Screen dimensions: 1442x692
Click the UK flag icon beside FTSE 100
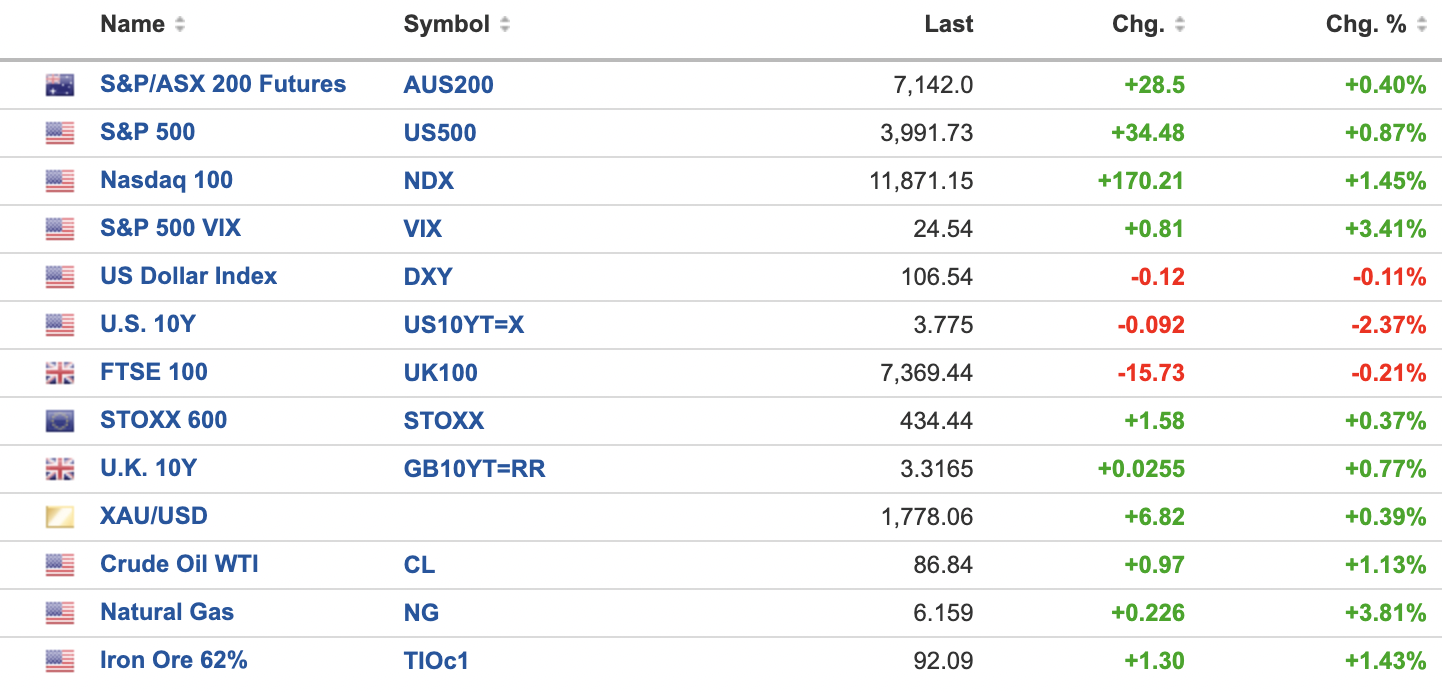pos(60,373)
